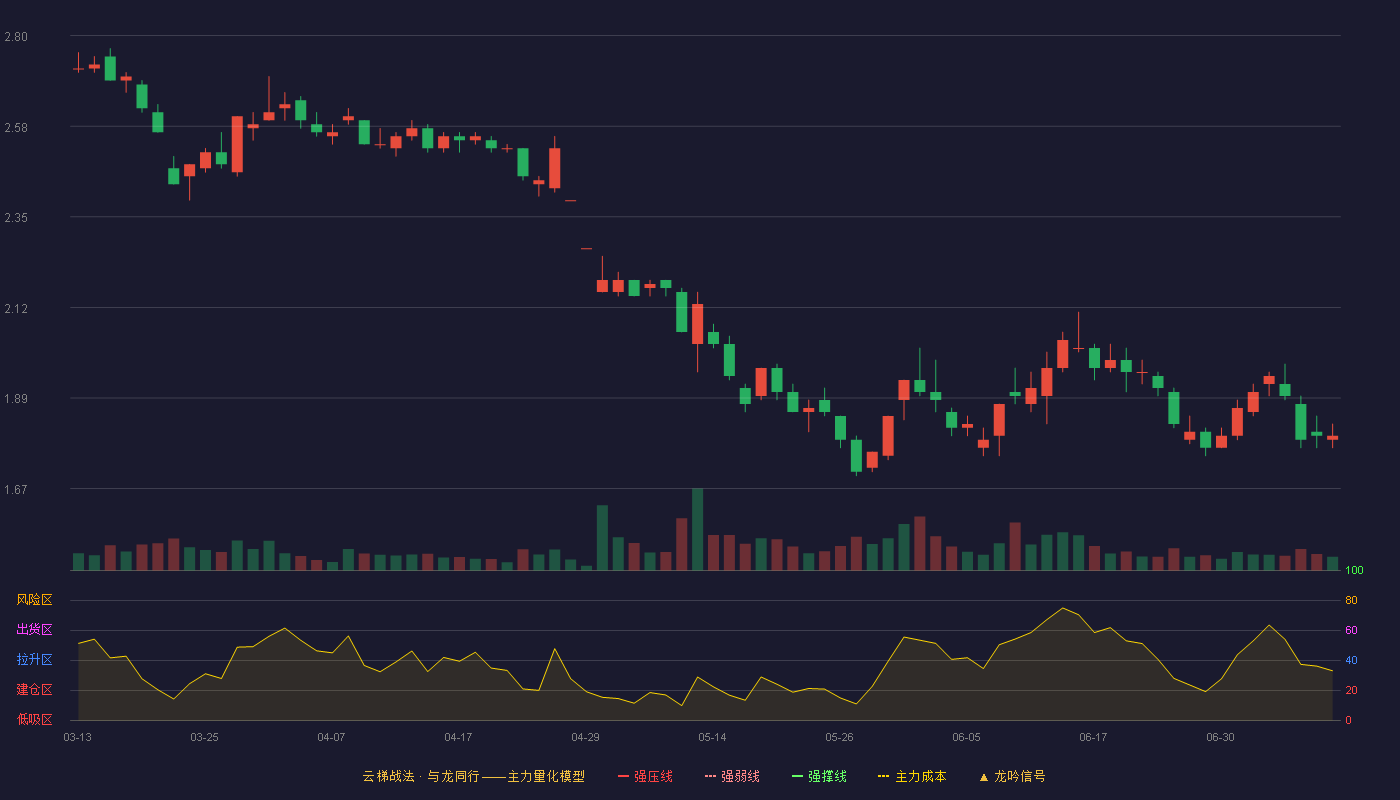Click the red 20 indicator axis value
This screenshot has height=800, width=1400.
(x=1351, y=690)
